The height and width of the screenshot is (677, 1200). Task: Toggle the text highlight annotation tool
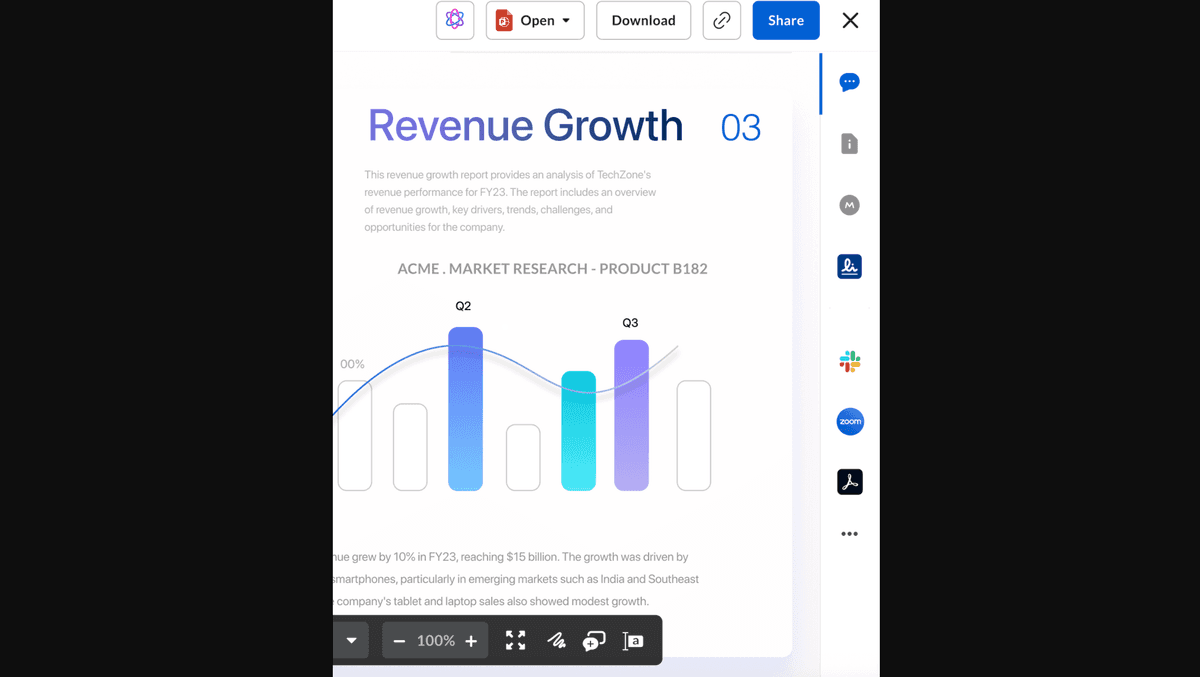coord(633,641)
